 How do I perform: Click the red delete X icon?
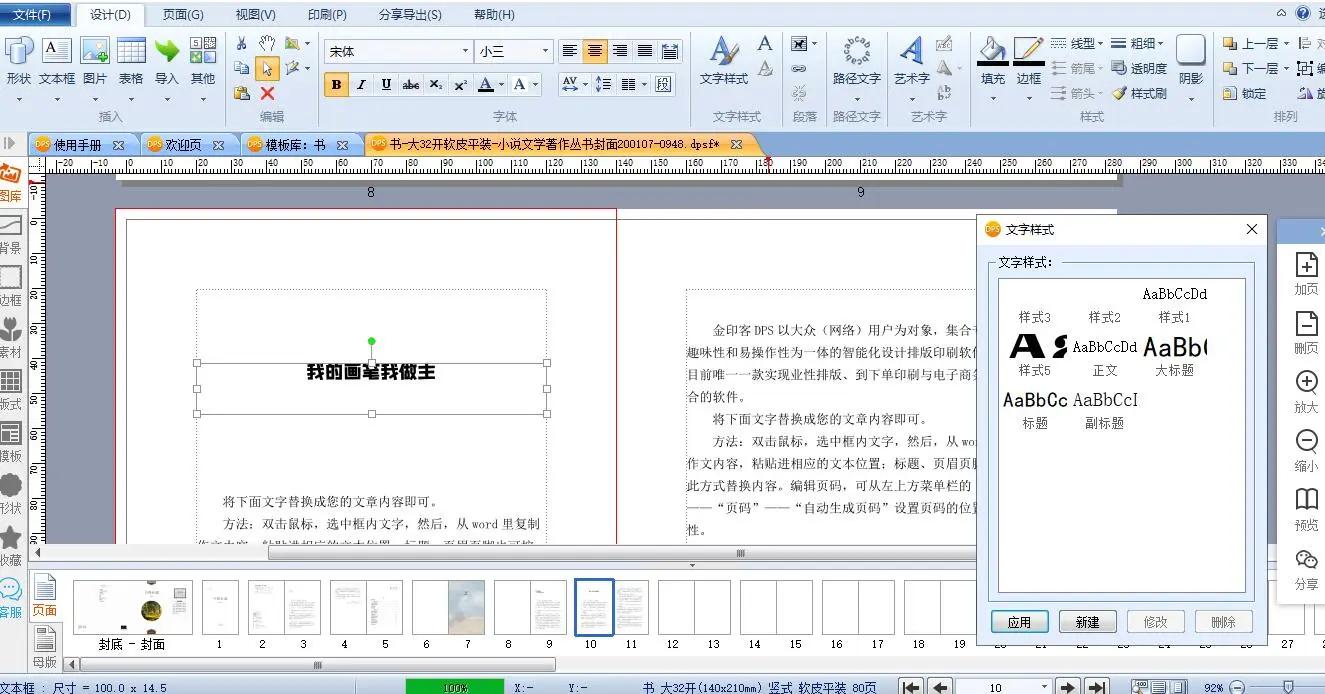tap(267, 93)
